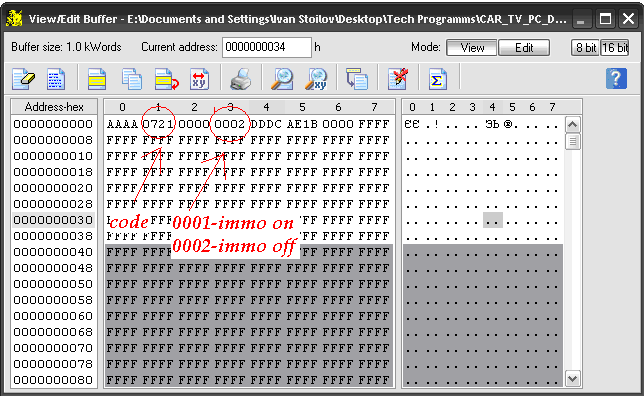The width and height of the screenshot is (644, 396).
Task: Open find and replace xy magnifier icon
Action: (316, 78)
